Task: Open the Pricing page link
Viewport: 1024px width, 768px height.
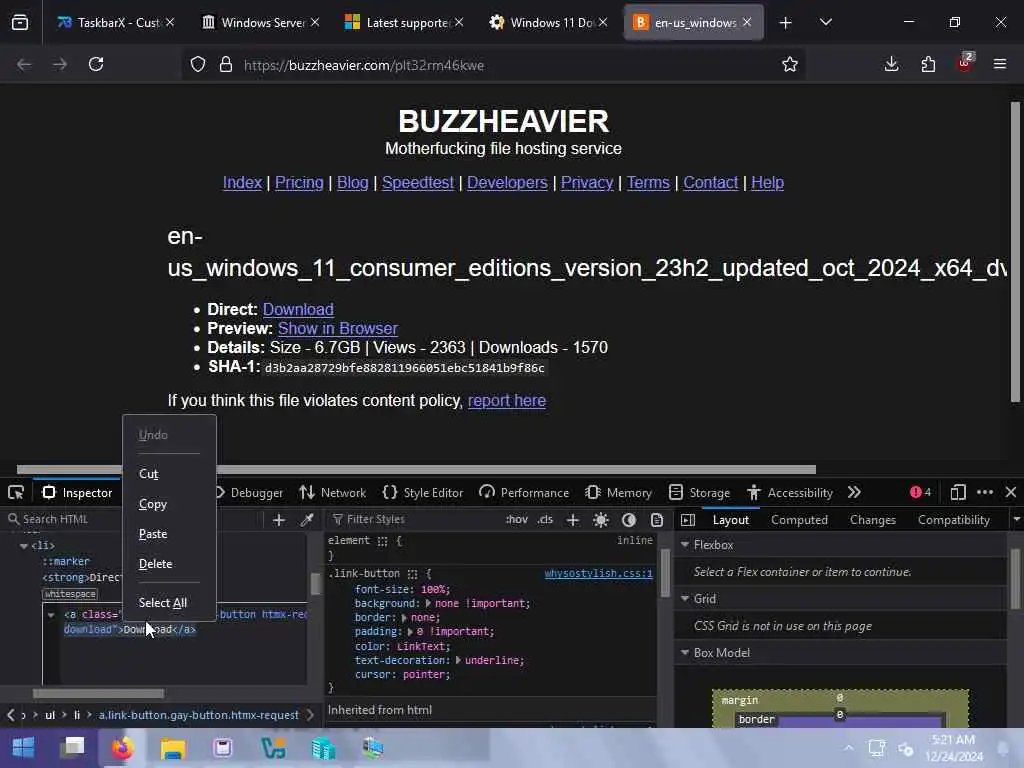Action: click(x=299, y=183)
